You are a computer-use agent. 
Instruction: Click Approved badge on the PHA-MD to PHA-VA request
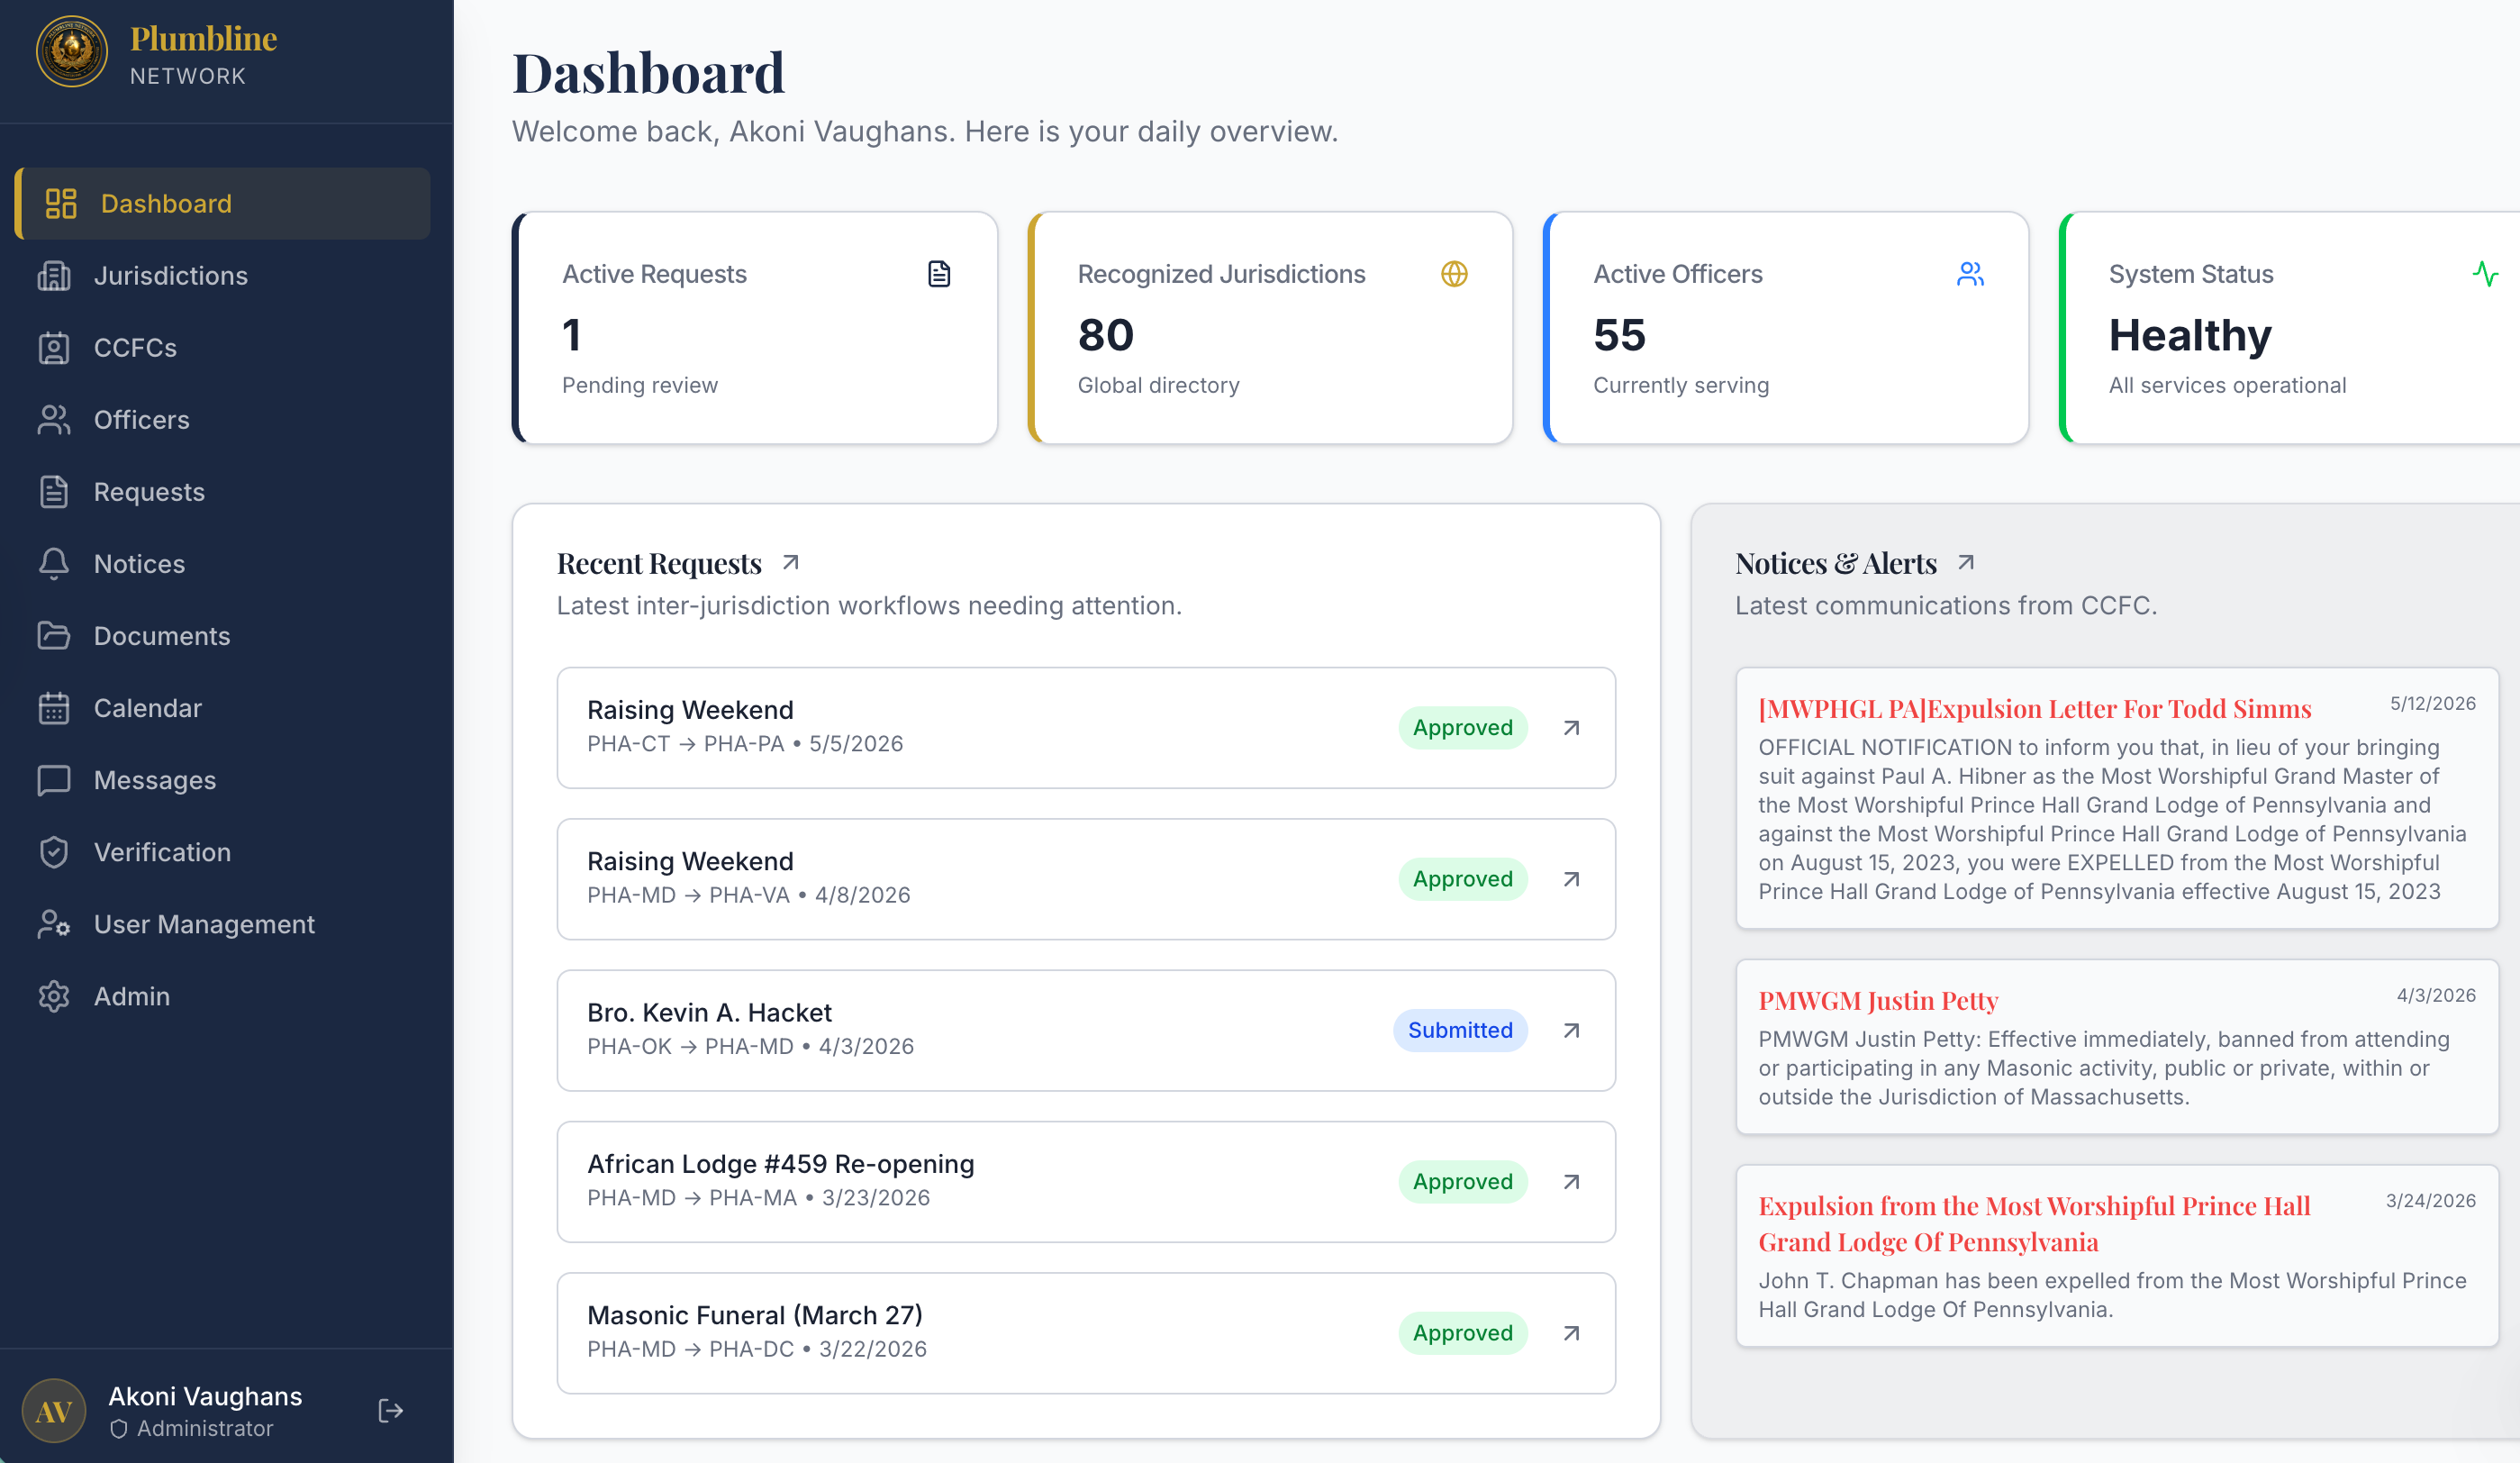tap(1462, 879)
